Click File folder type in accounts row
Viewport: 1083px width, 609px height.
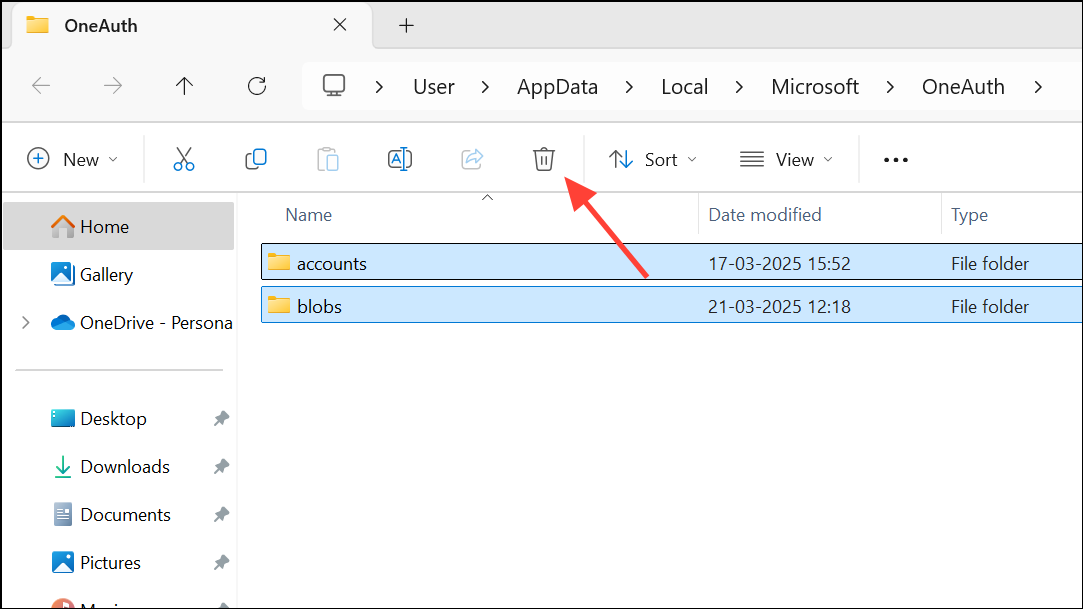[990, 264]
